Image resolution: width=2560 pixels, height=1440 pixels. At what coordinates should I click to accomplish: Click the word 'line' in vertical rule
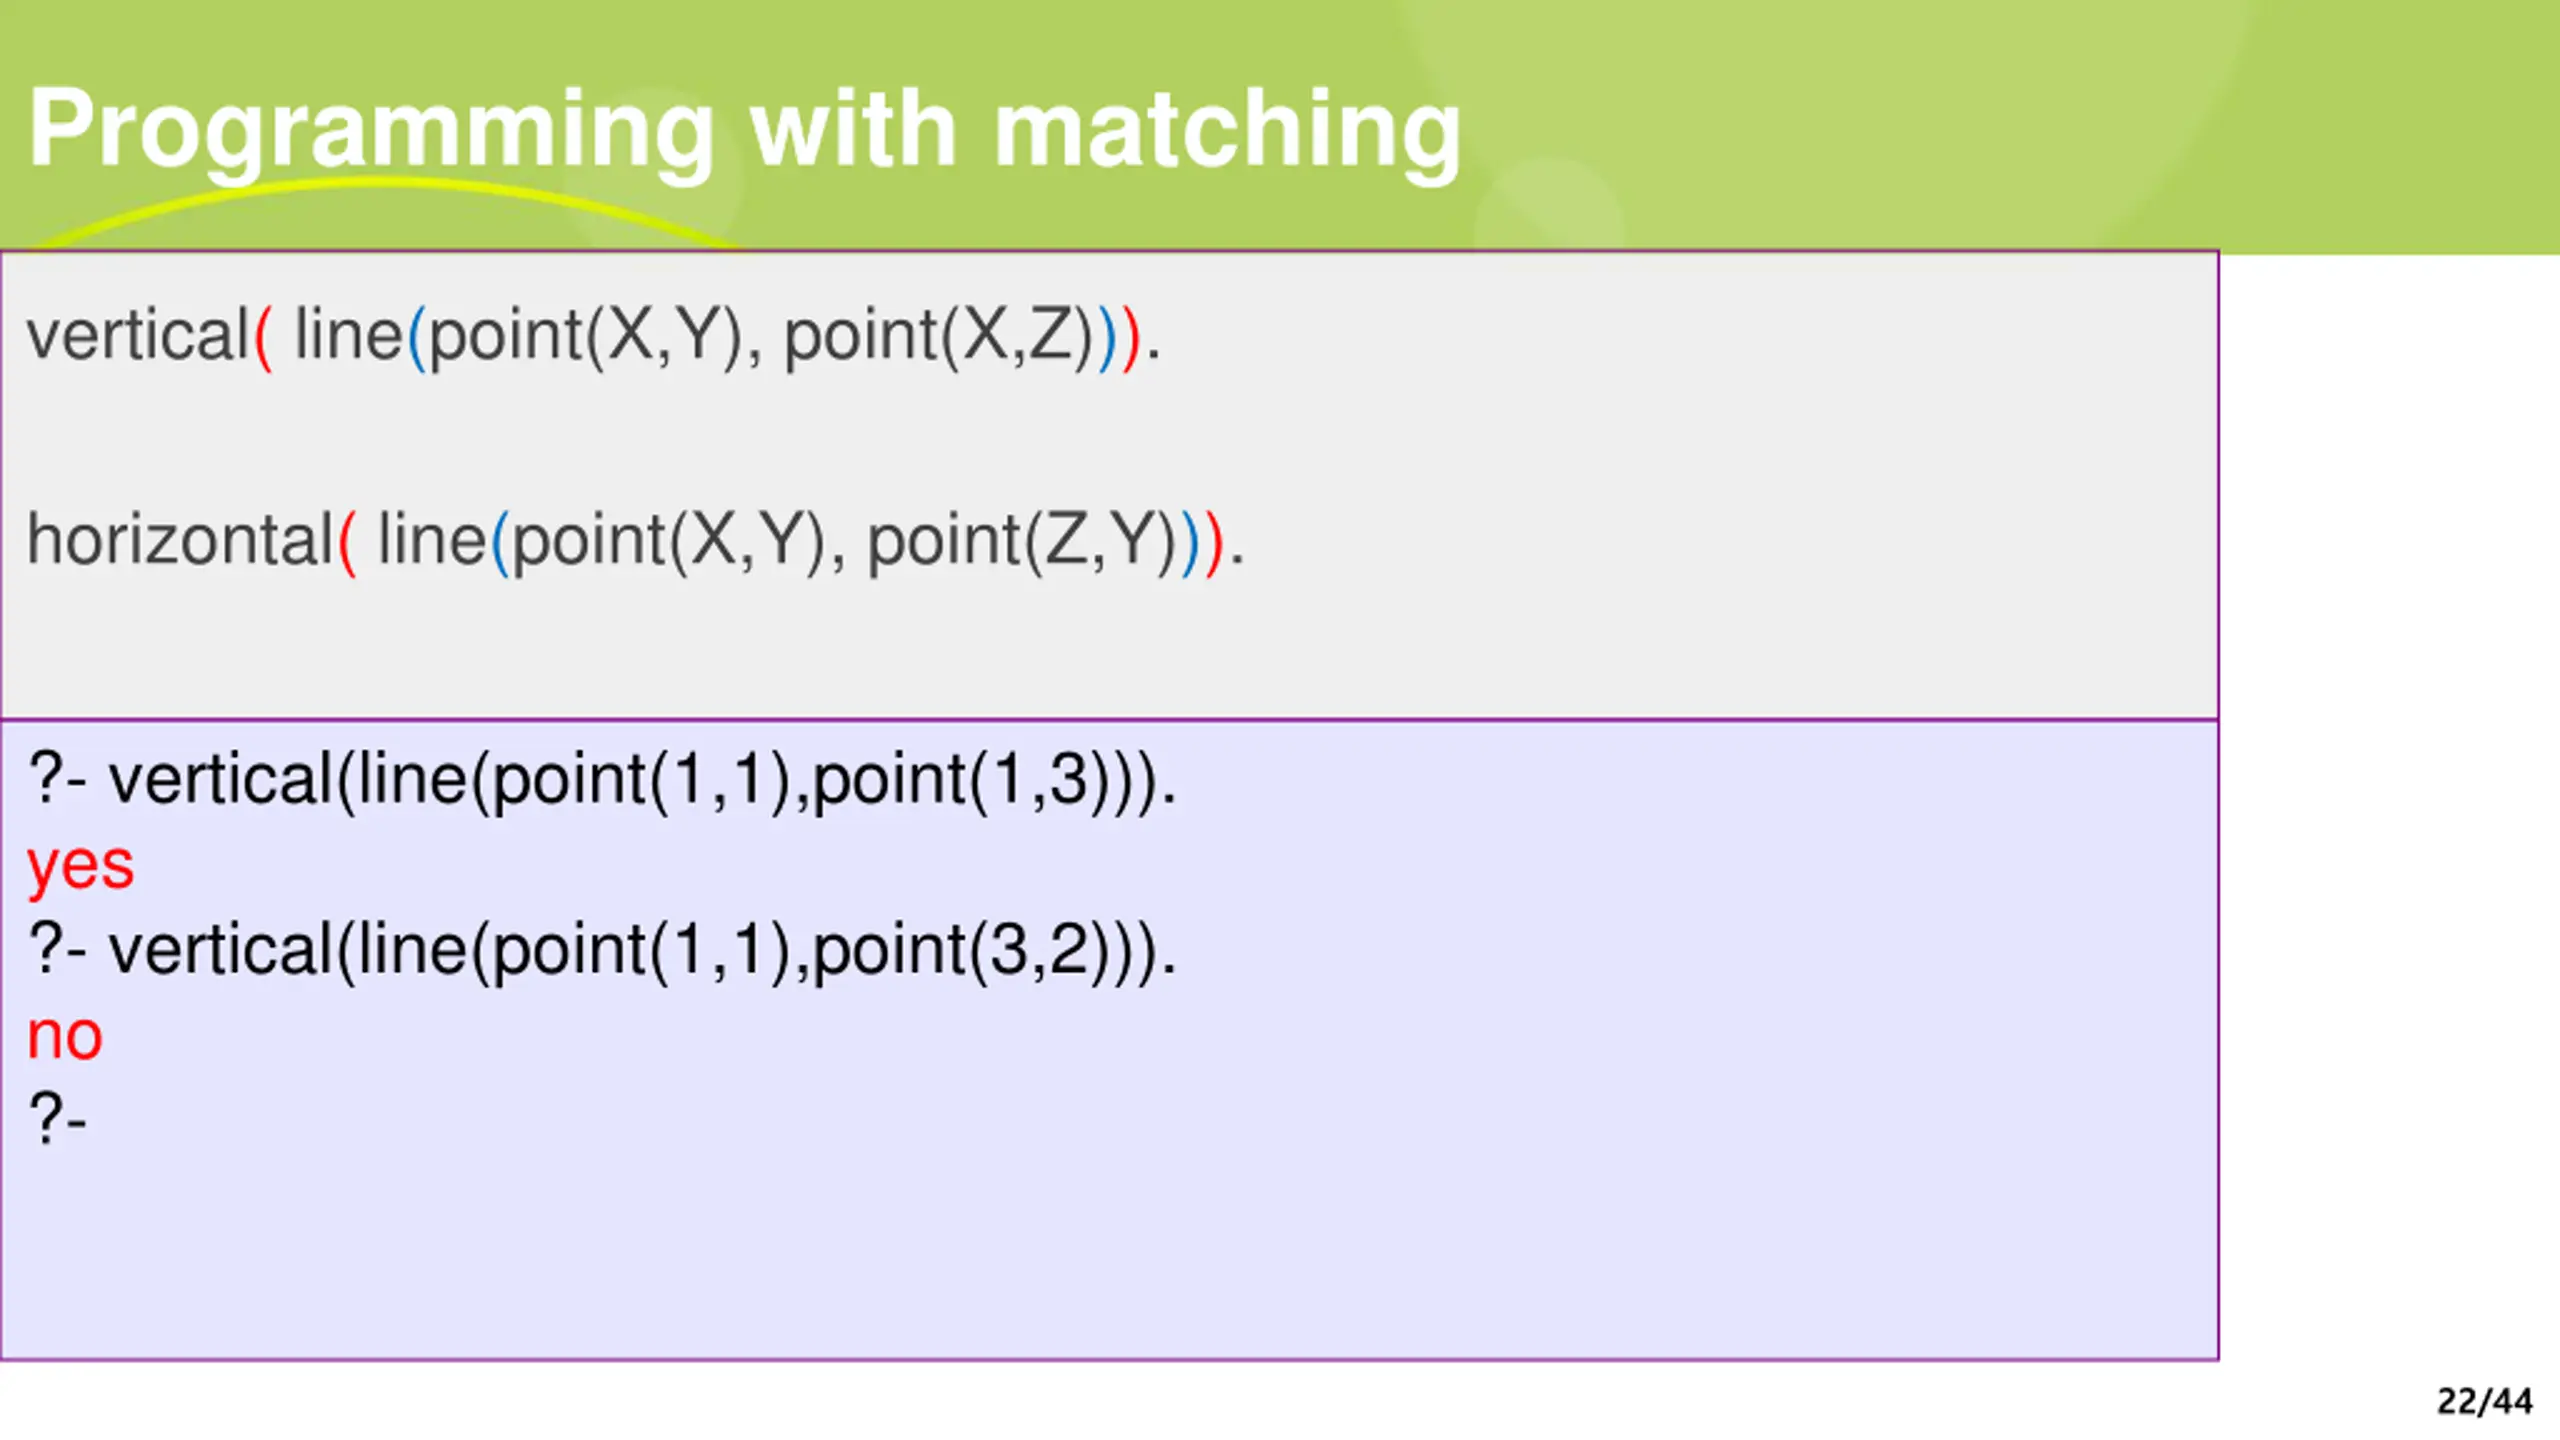coord(348,335)
